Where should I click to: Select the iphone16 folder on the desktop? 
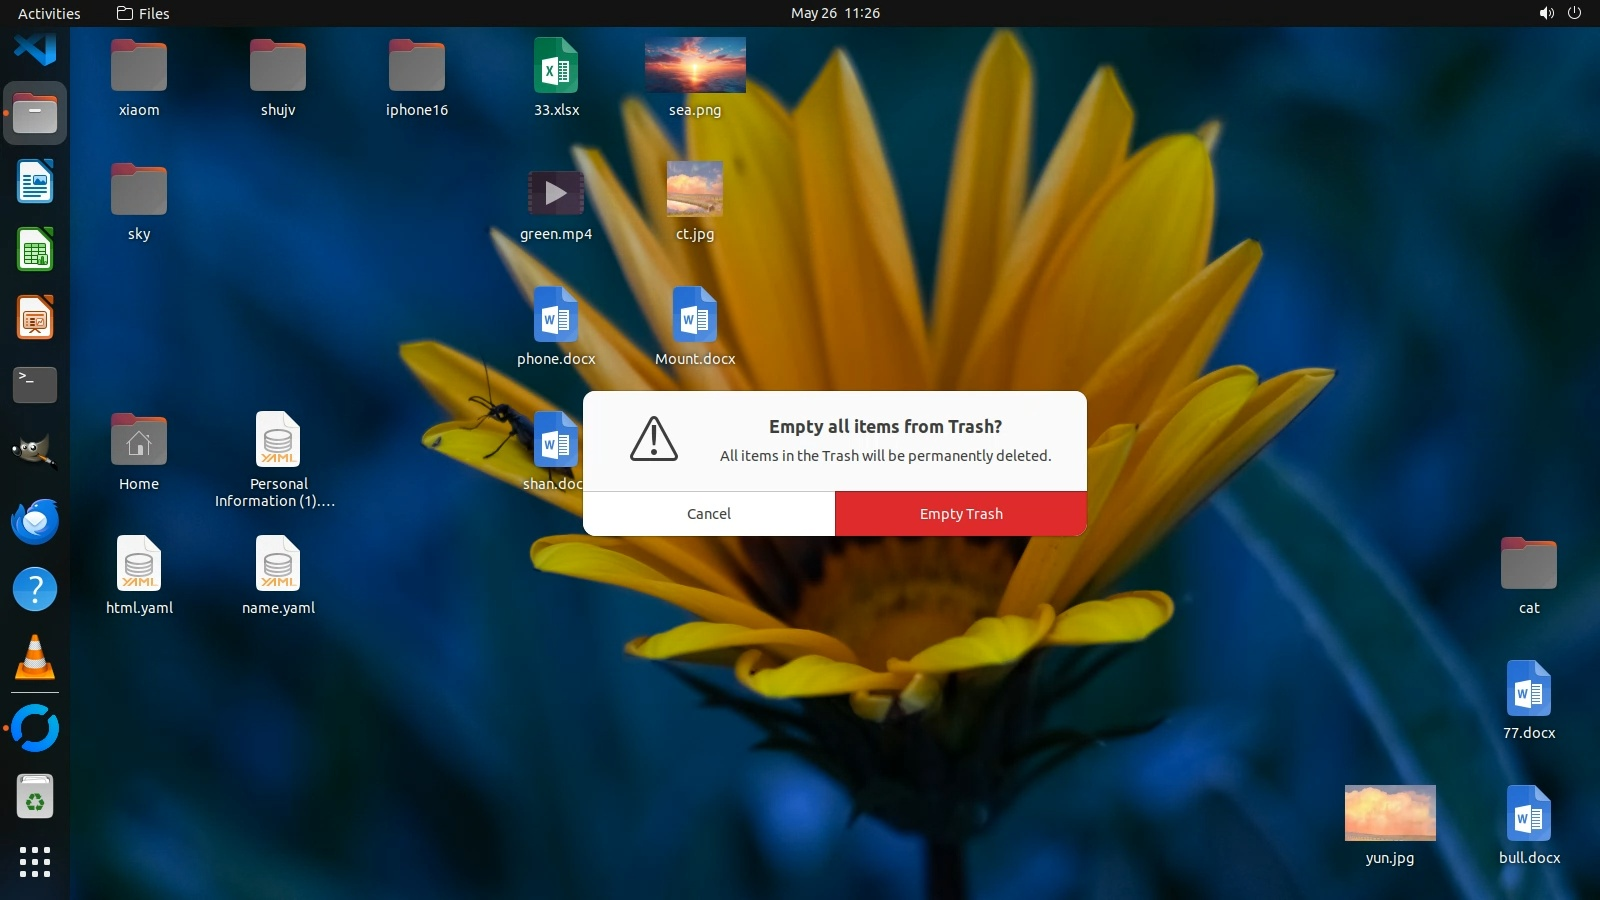coord(417,66)
